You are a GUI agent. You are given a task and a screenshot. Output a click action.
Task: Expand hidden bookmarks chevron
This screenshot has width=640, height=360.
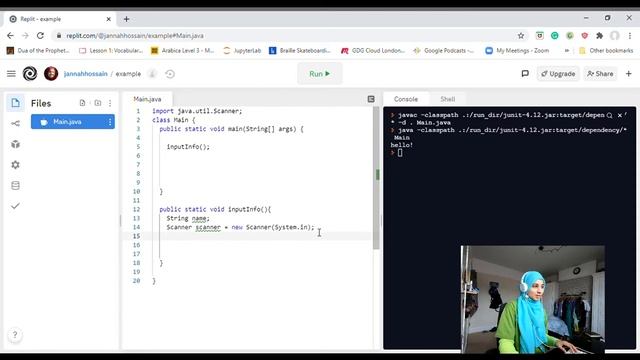tap(567, 51)
